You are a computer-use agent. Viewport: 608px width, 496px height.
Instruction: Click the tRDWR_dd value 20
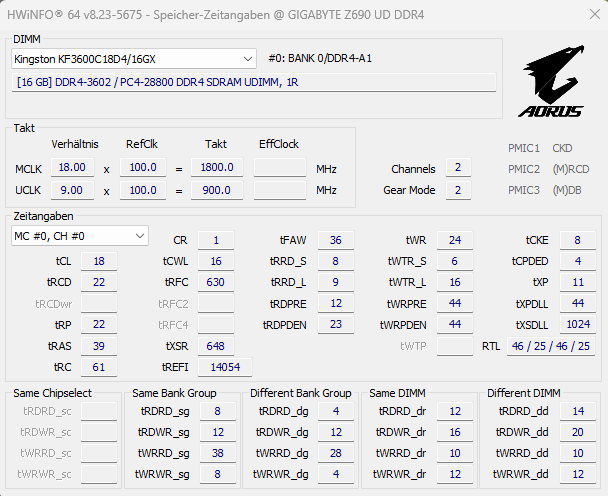[x=578, y=432]
